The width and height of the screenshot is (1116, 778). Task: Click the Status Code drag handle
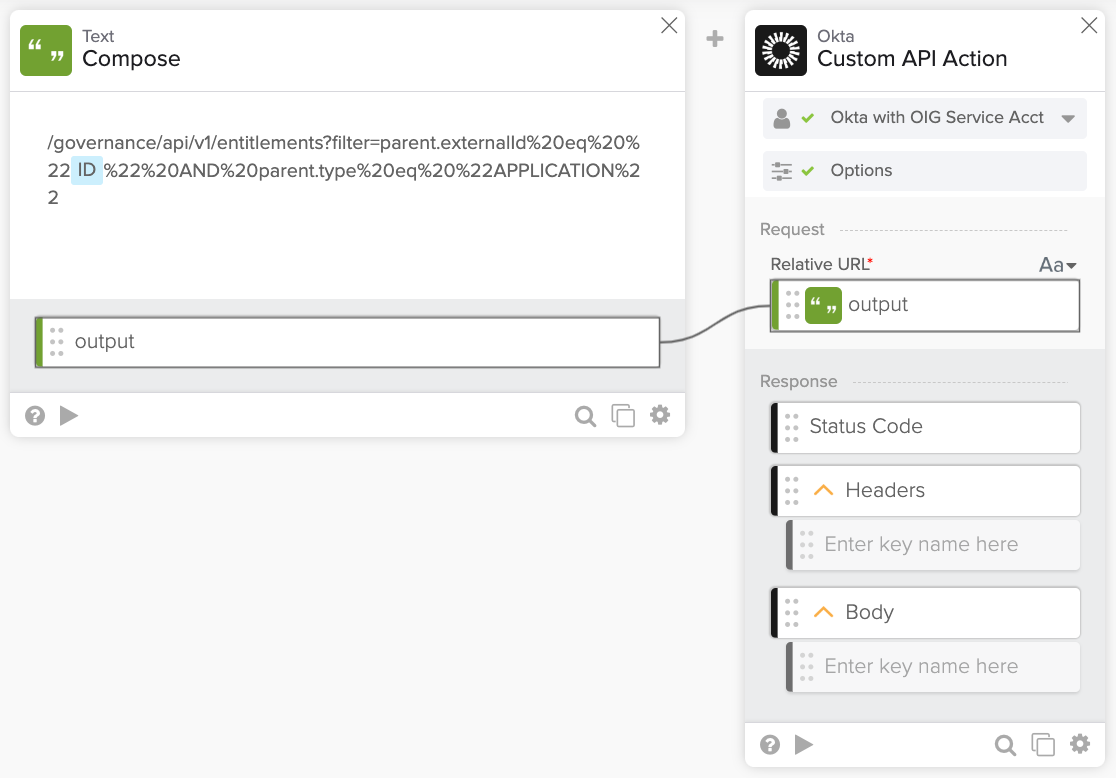[x=791, y=428]
